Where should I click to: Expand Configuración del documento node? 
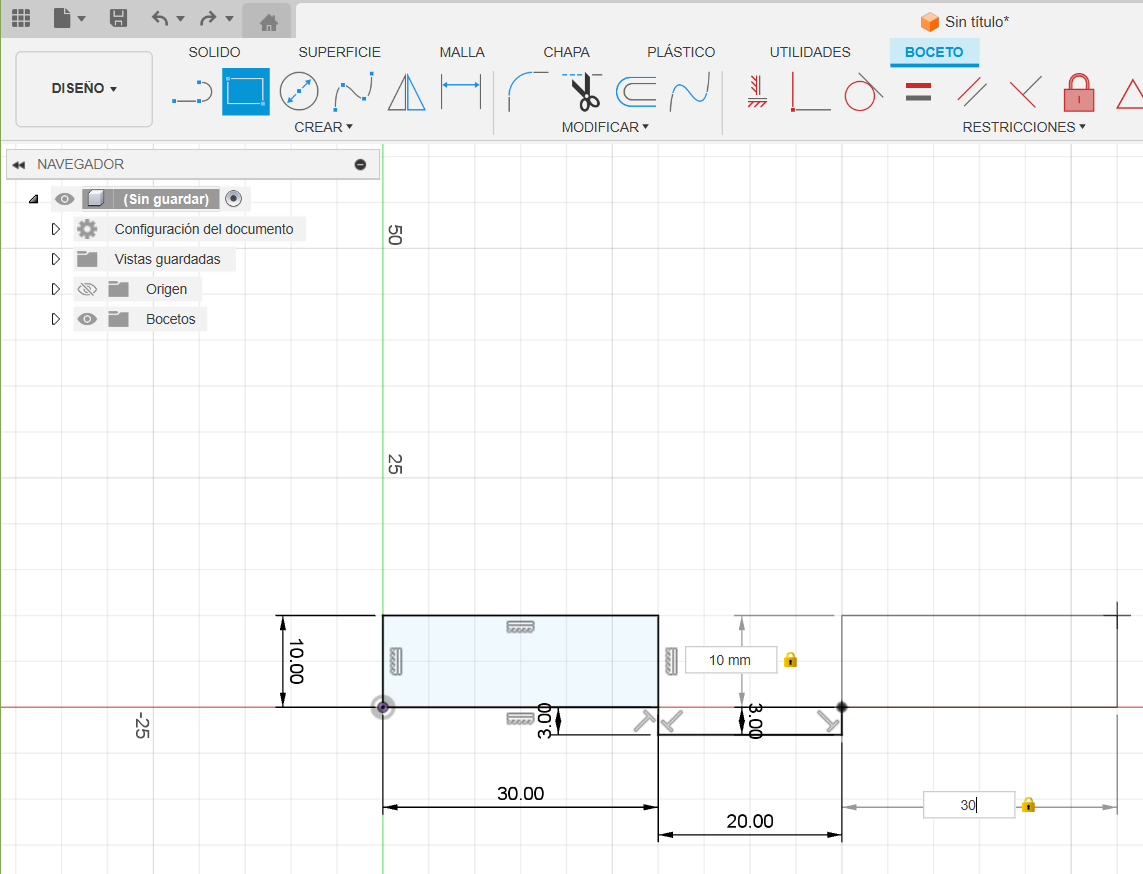point(55,229)
